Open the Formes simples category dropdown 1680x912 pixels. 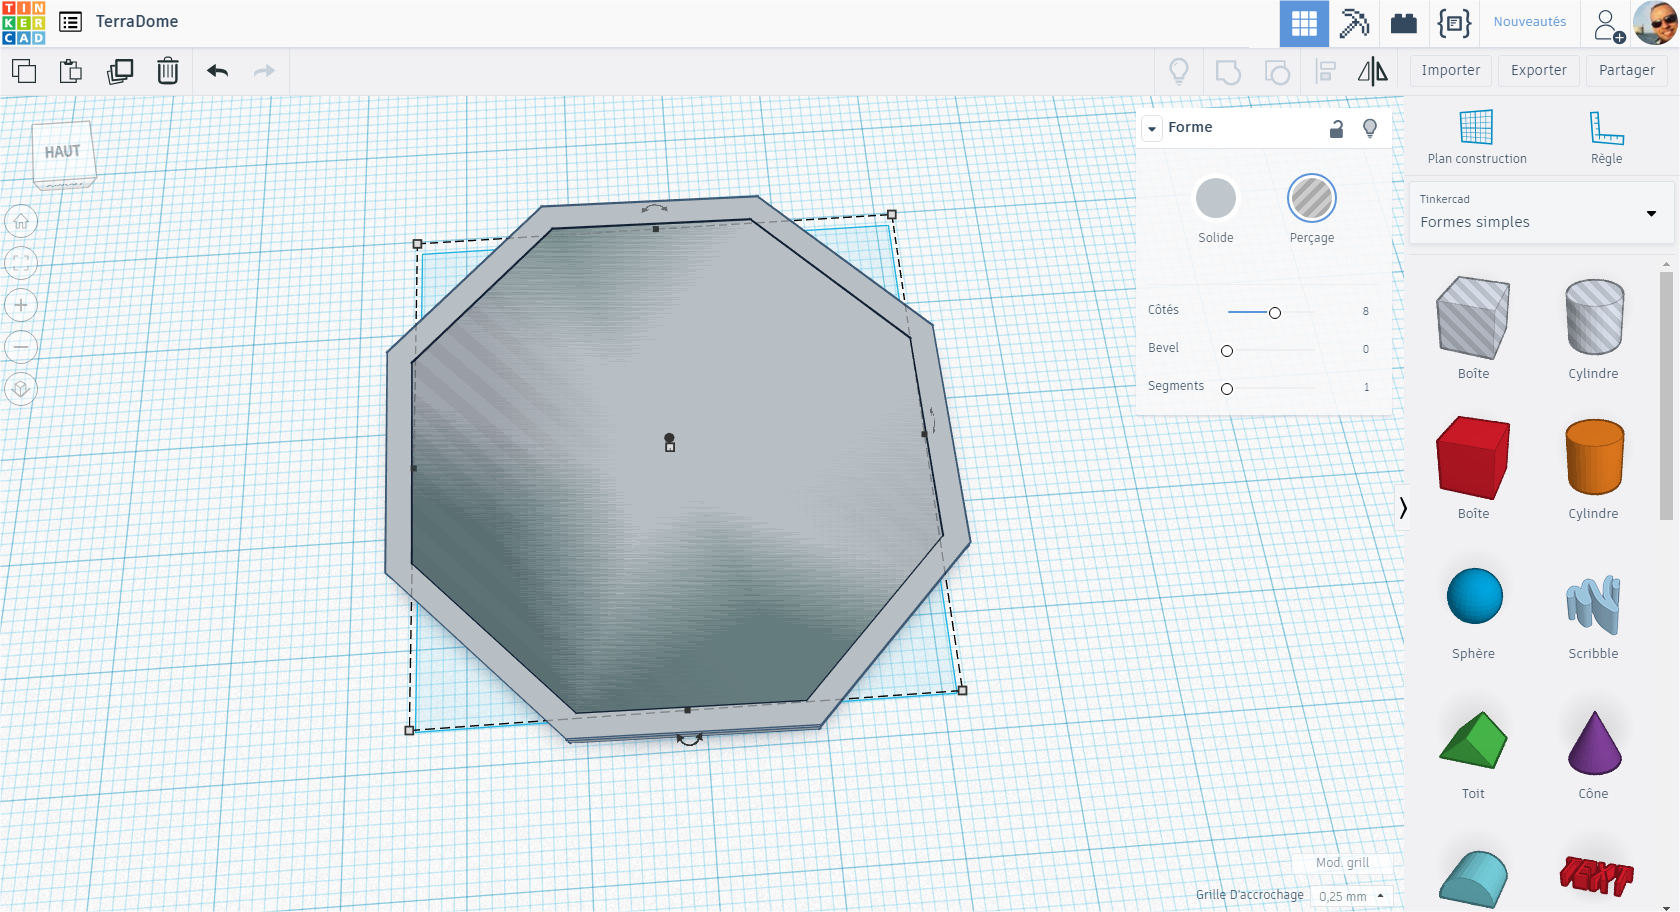[1540, 213]
